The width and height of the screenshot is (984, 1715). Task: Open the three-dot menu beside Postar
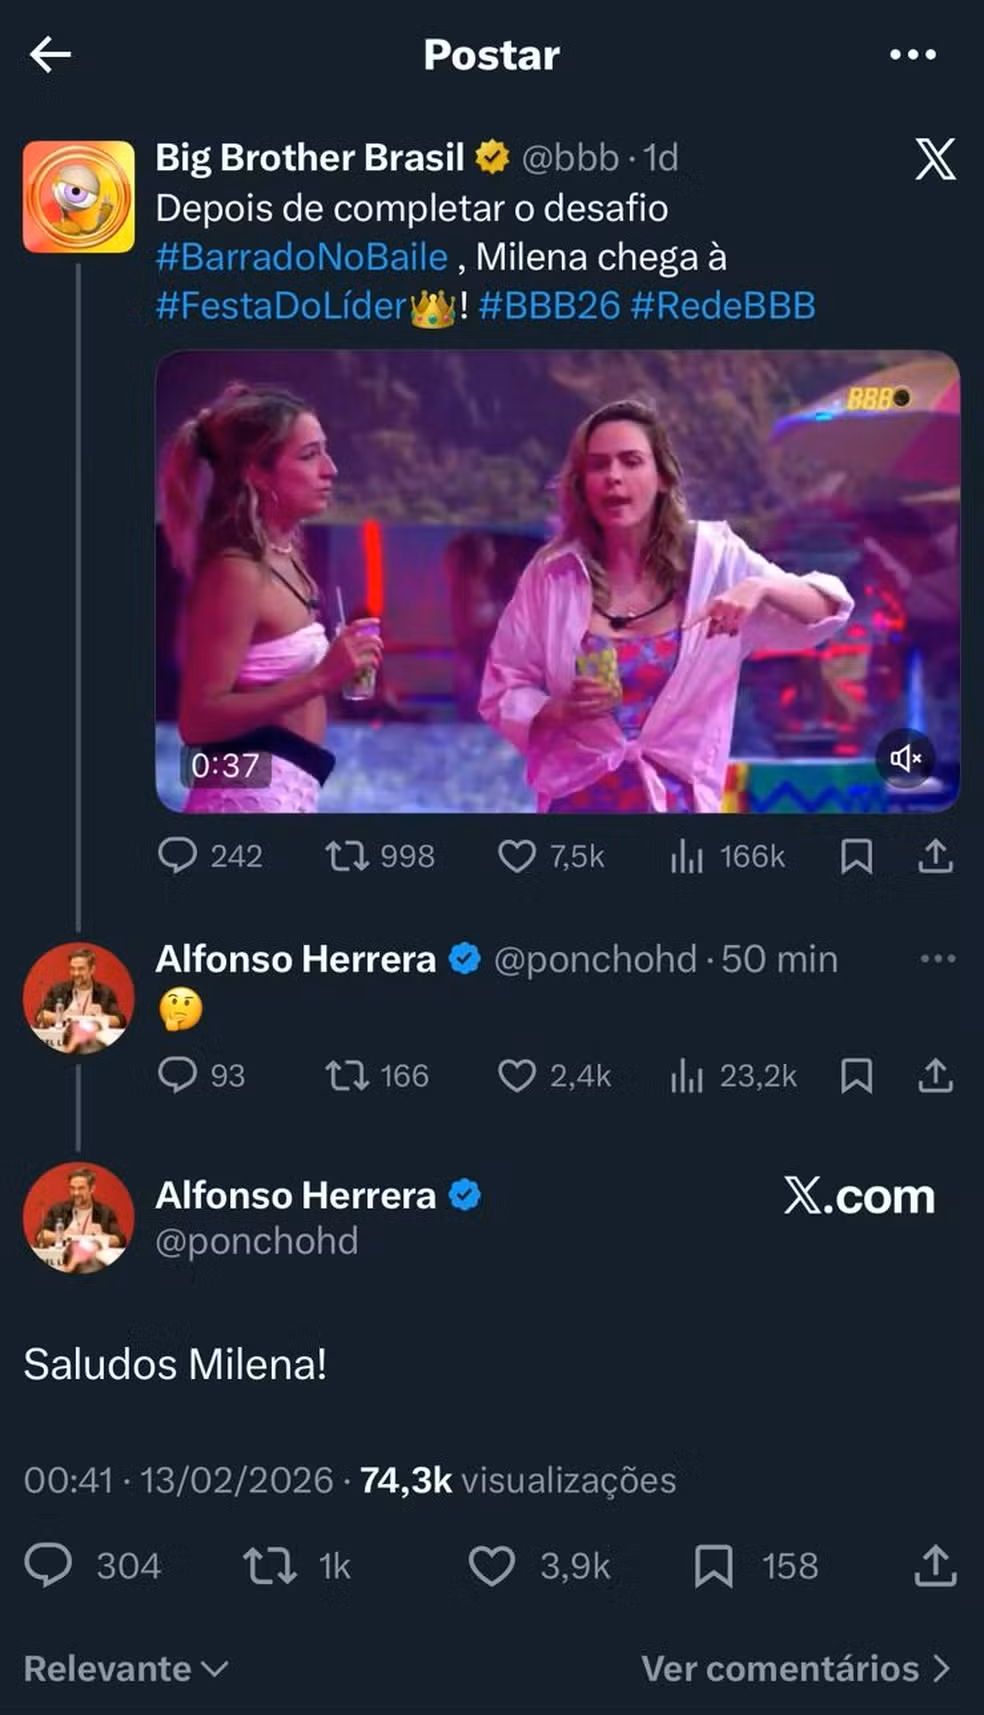pos(912,55)
